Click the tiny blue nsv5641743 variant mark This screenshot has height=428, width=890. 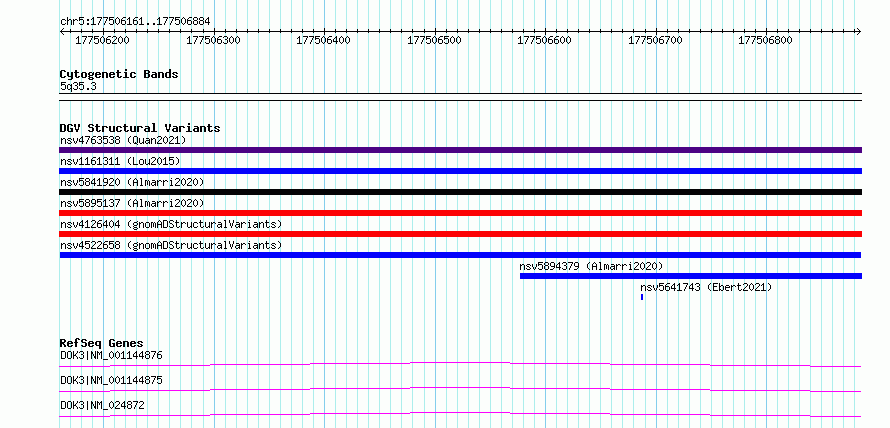point(642,297)
